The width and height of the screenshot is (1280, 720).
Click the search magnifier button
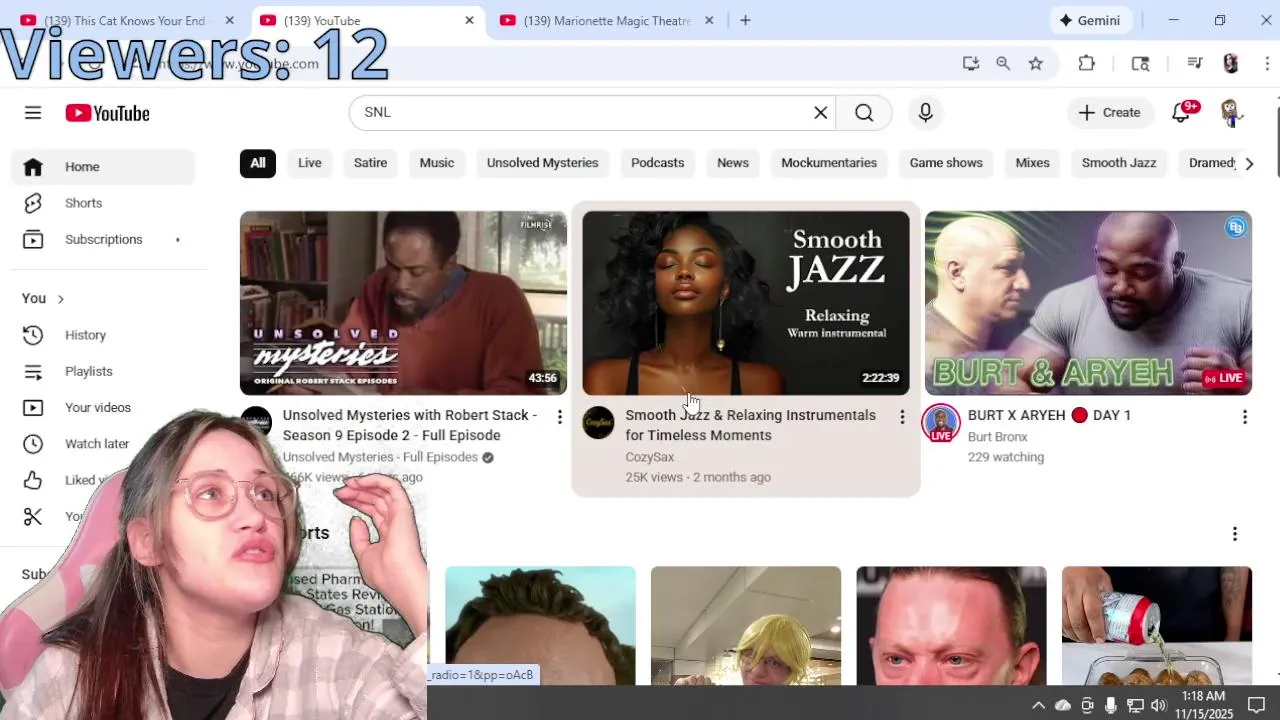pyautogui.click(x=864, y=113)
